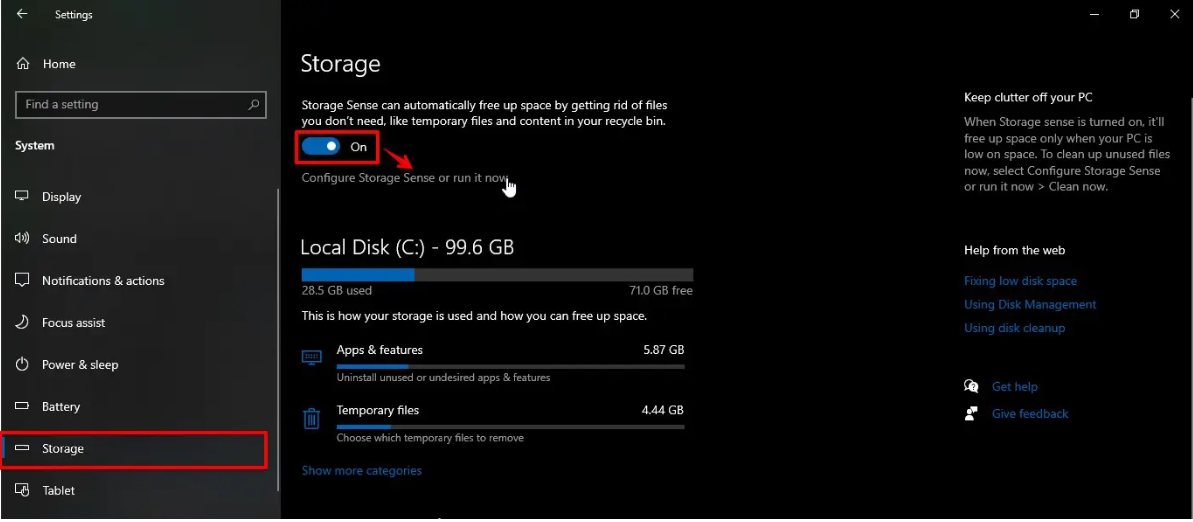Viewport: 1193px width, 522px height.
Task: Turn off the Storage Sense toggle
Action: pyautogui.click(x=321, y=147)
